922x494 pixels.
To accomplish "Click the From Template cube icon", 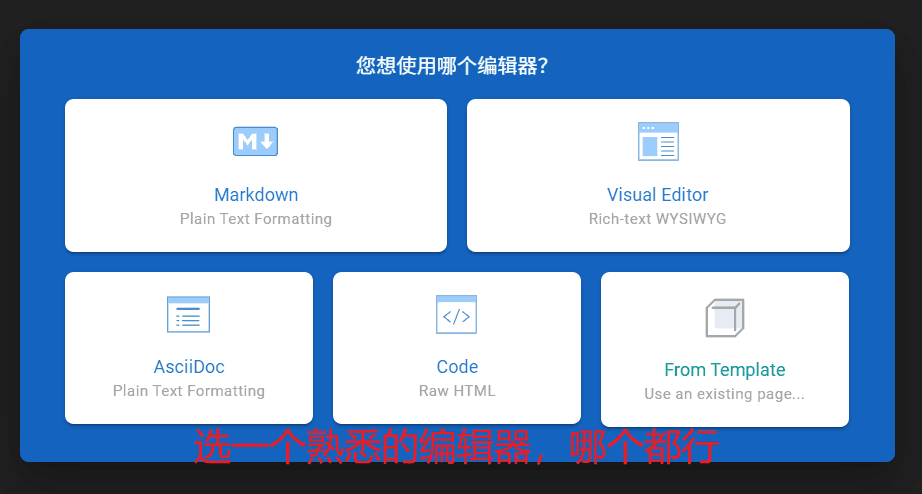I will [x=724, y=318].
